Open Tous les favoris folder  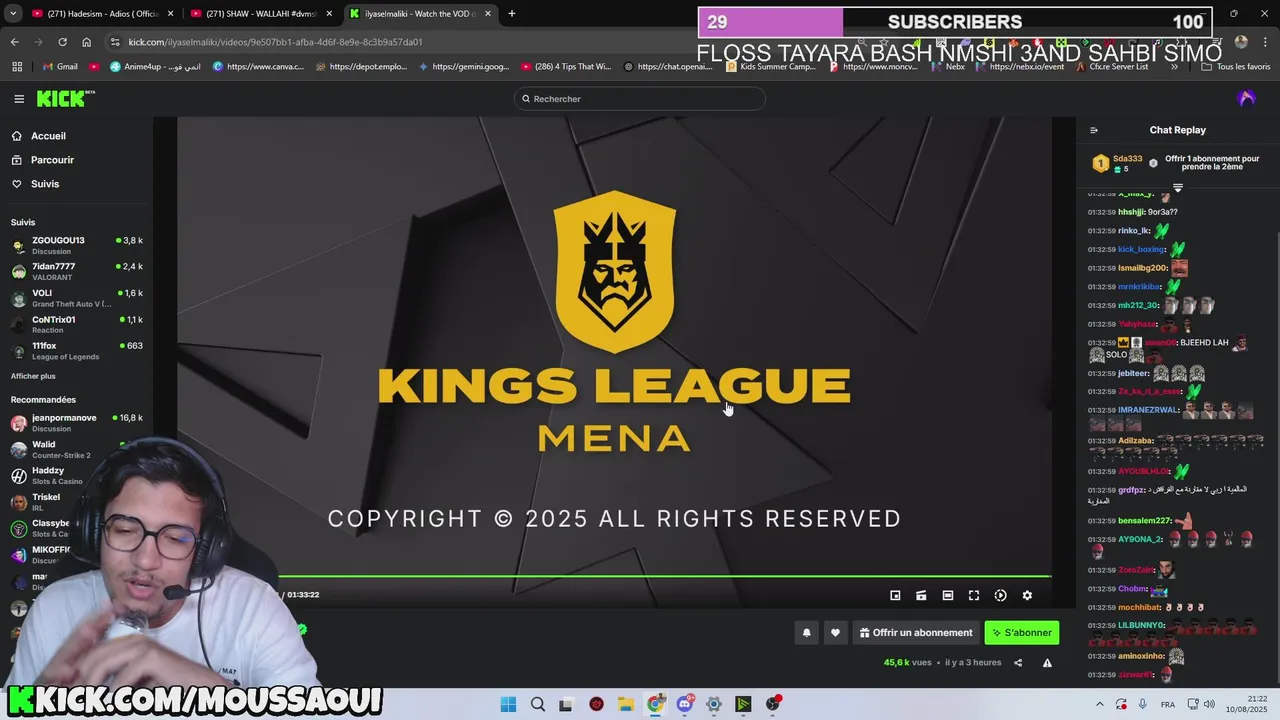[1236, 67]
